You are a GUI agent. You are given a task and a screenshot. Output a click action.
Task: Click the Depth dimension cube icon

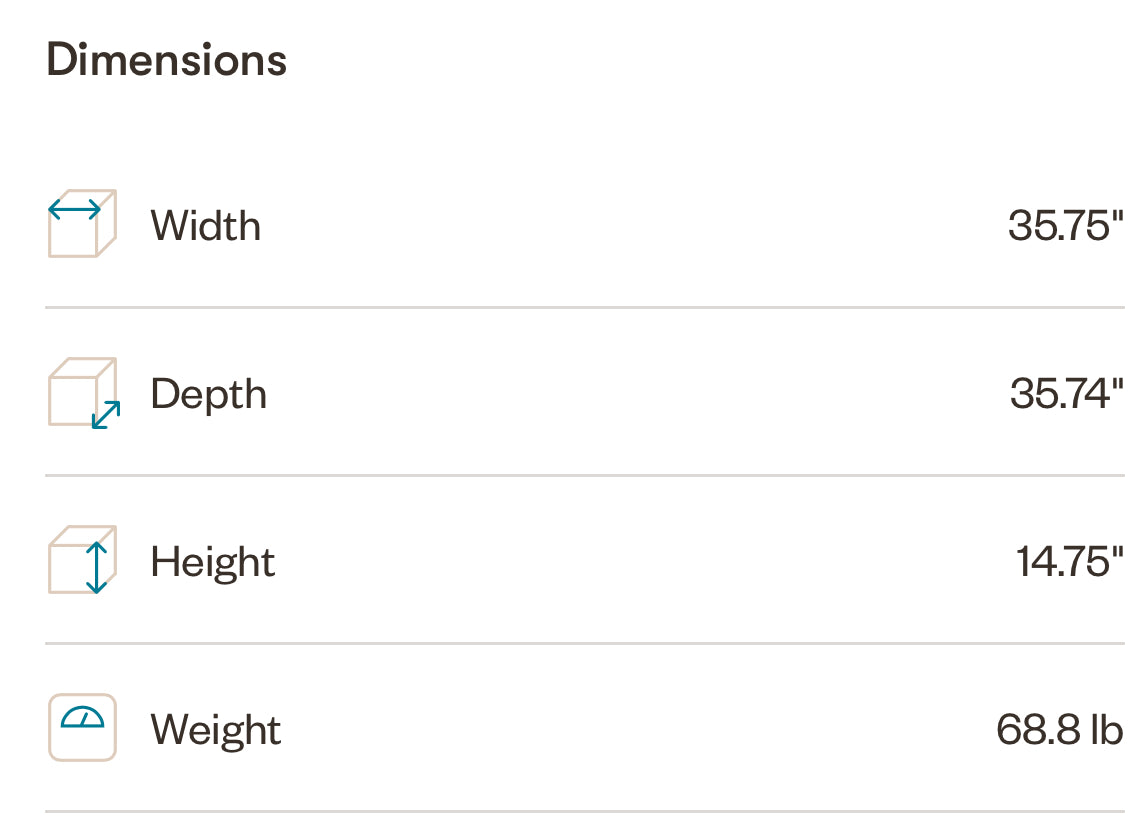[82, 393]
